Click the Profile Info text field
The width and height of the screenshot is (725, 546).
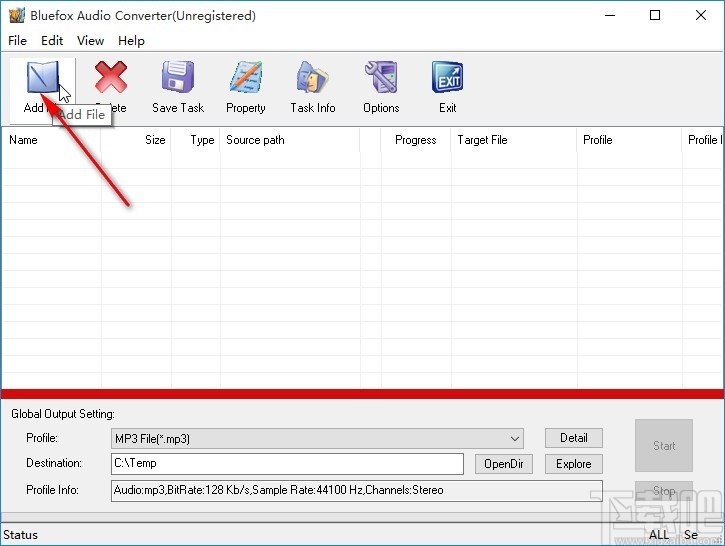(x=356, y=491)
